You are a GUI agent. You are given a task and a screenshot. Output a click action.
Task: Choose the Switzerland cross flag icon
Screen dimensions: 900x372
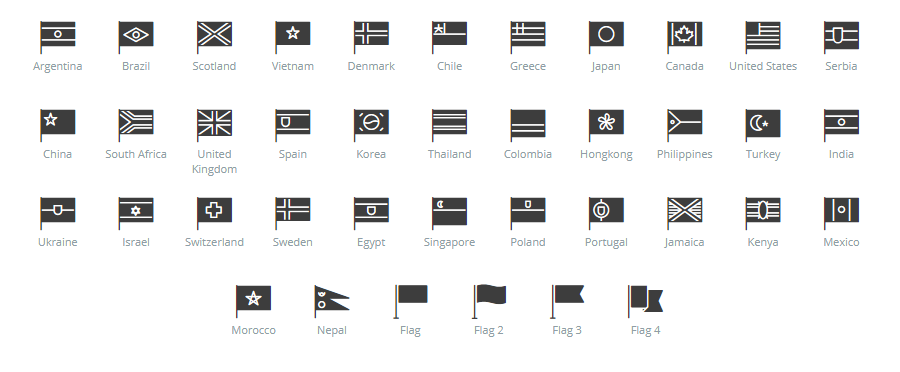pyautogui.click(x=214, y=213)
